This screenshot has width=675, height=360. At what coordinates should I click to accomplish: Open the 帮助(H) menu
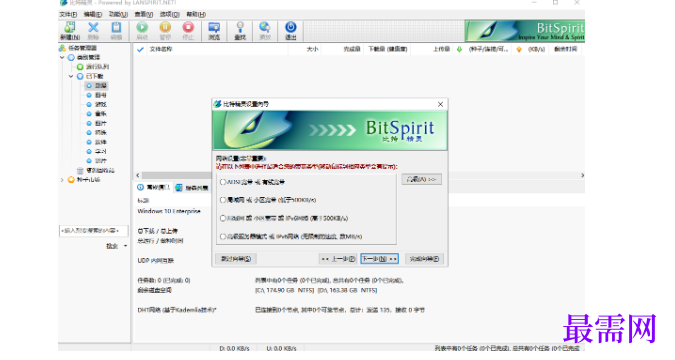click(196, 14)
